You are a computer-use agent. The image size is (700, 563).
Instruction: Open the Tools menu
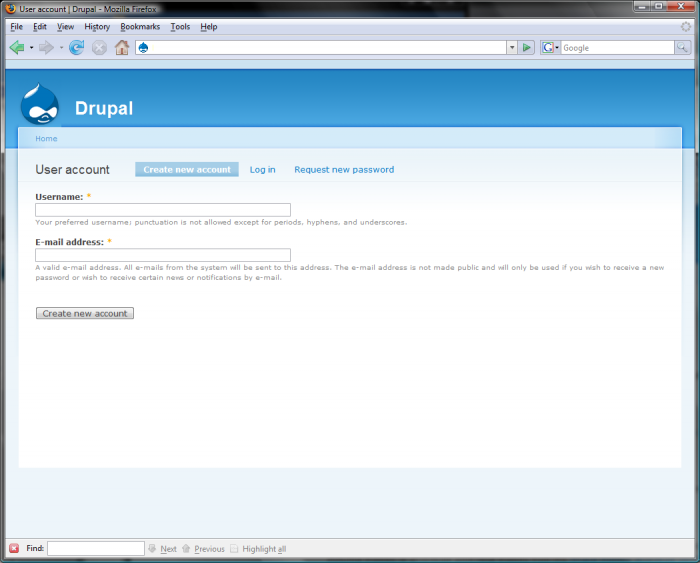pyautogui.click(x=180, y=27)
